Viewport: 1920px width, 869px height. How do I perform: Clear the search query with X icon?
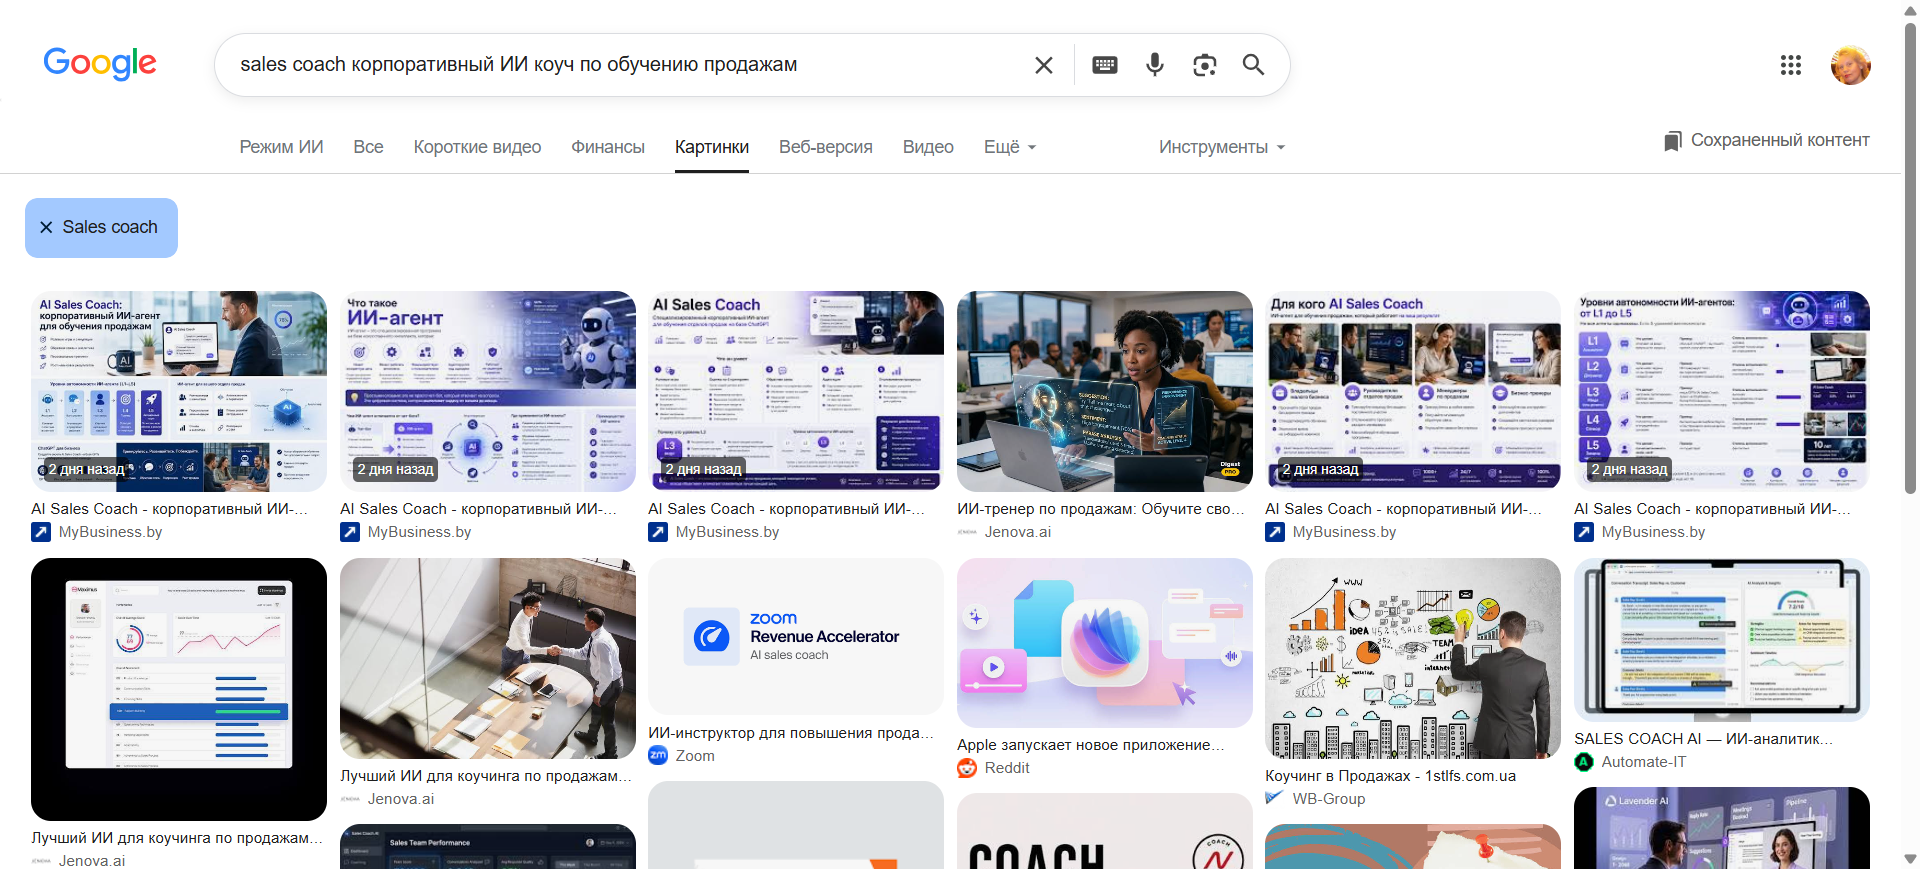tap(1043, 65)
